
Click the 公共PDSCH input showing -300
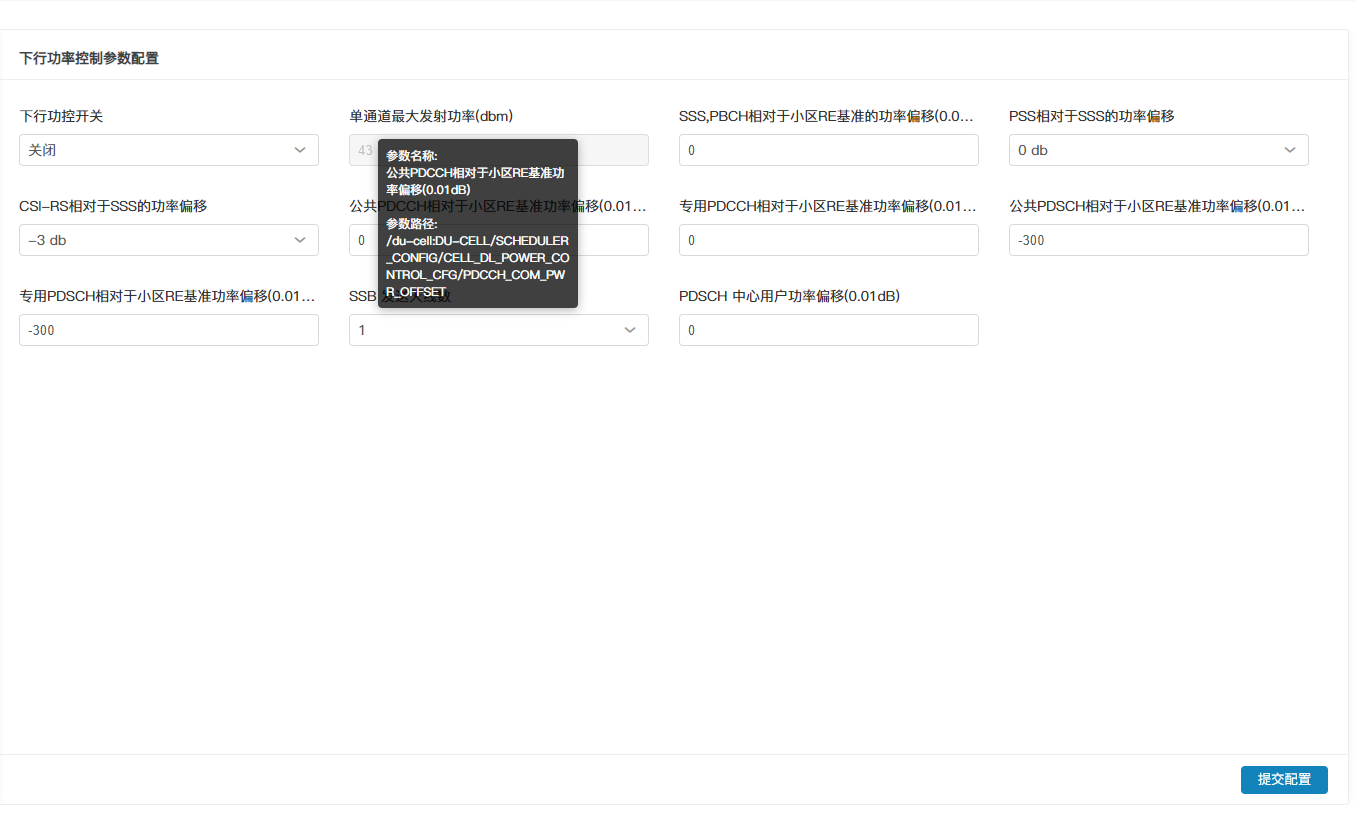1158,240
